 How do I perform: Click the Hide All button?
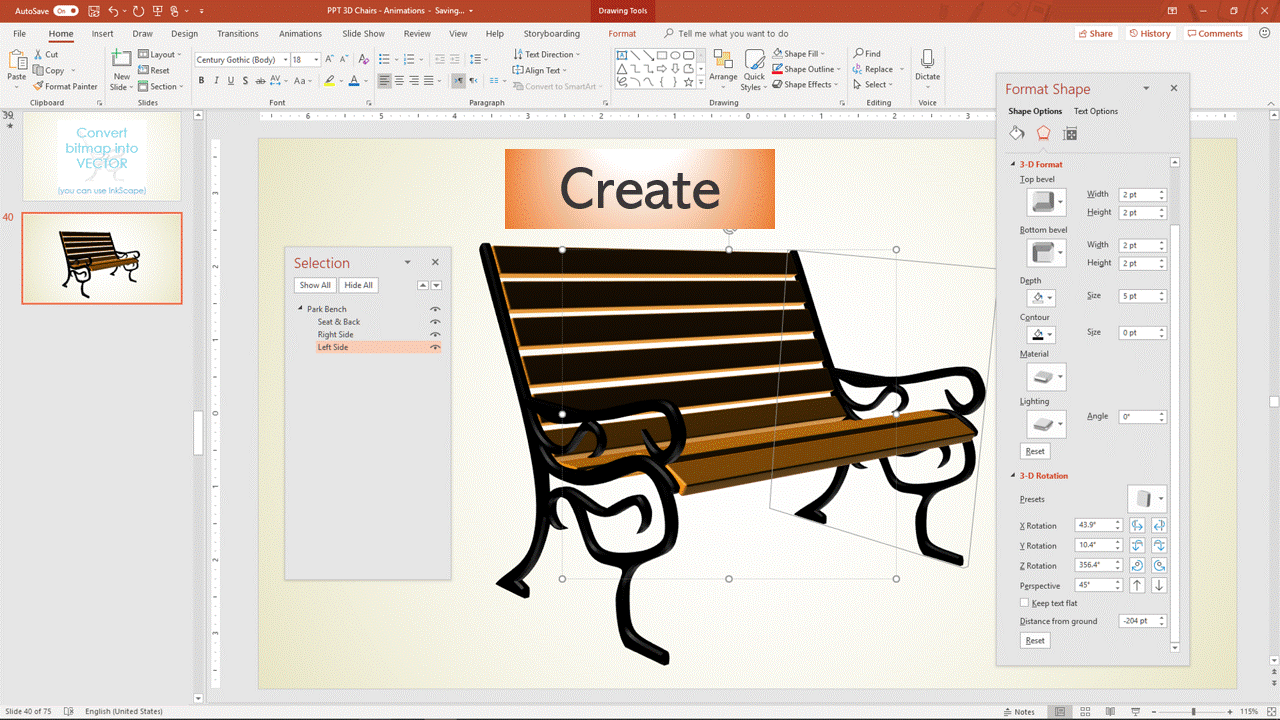point(358,285)
